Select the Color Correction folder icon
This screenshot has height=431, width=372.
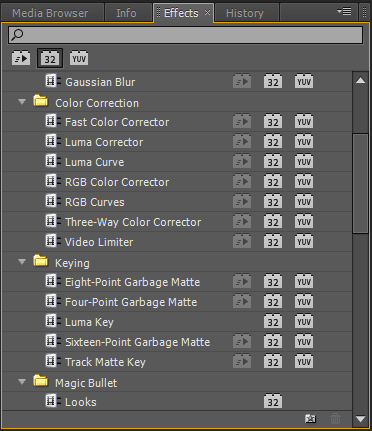click(x=41, y=101)
